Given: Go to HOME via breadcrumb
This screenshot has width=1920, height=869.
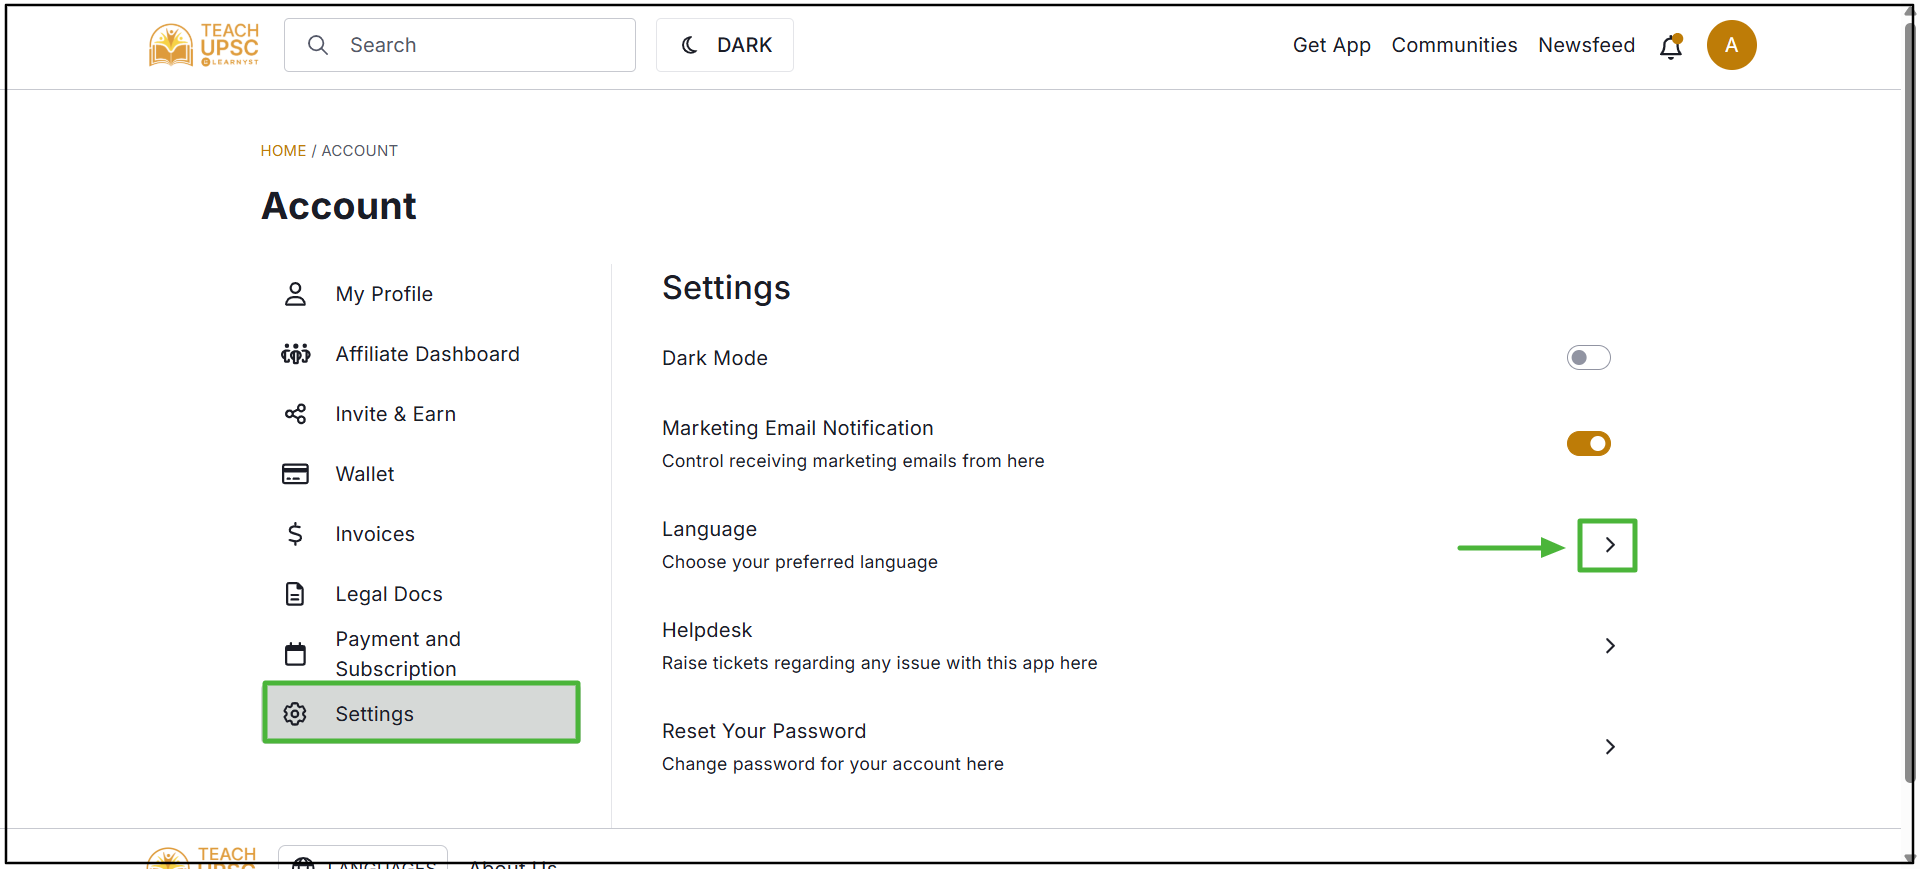Looking at the screenshot, I should tap(283, 151).
